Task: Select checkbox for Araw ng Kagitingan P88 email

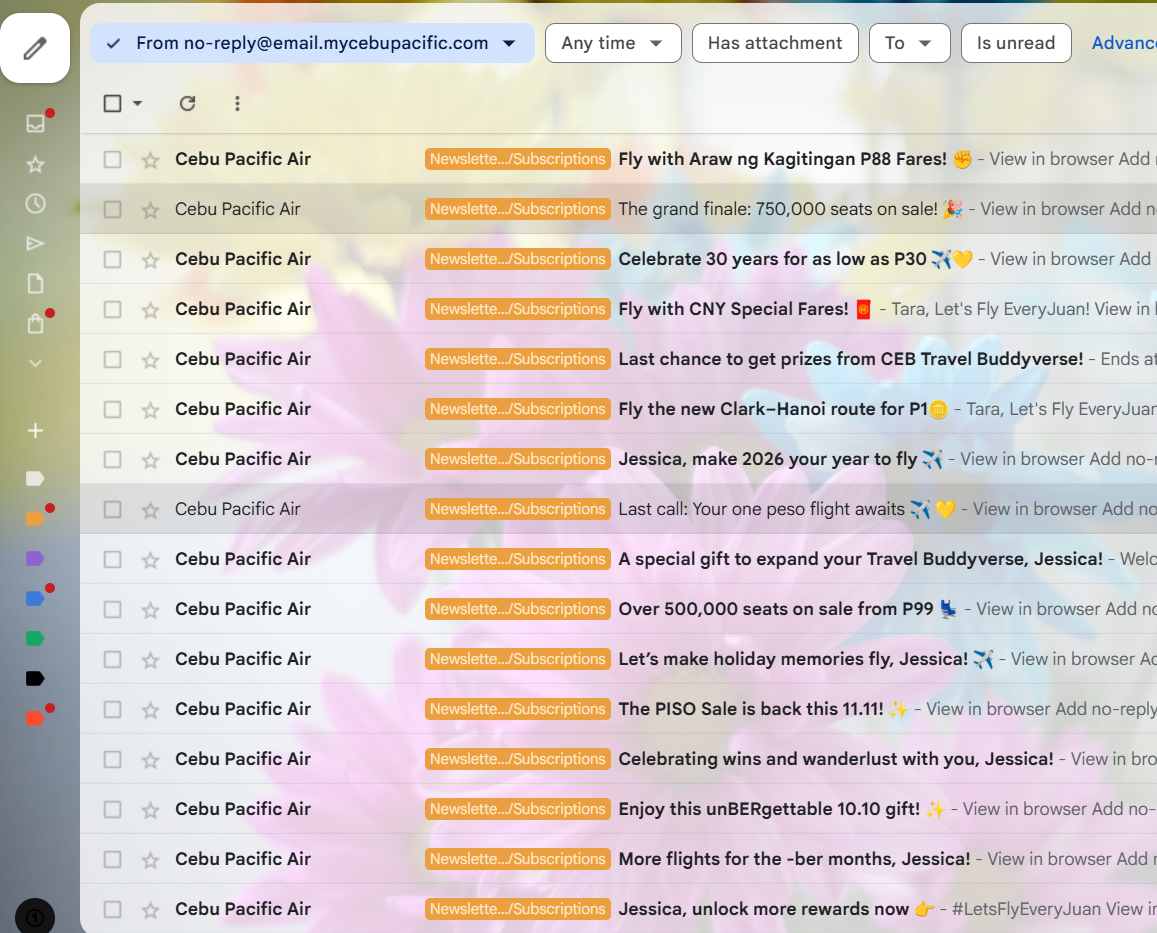Action: (x=112, y=159)
